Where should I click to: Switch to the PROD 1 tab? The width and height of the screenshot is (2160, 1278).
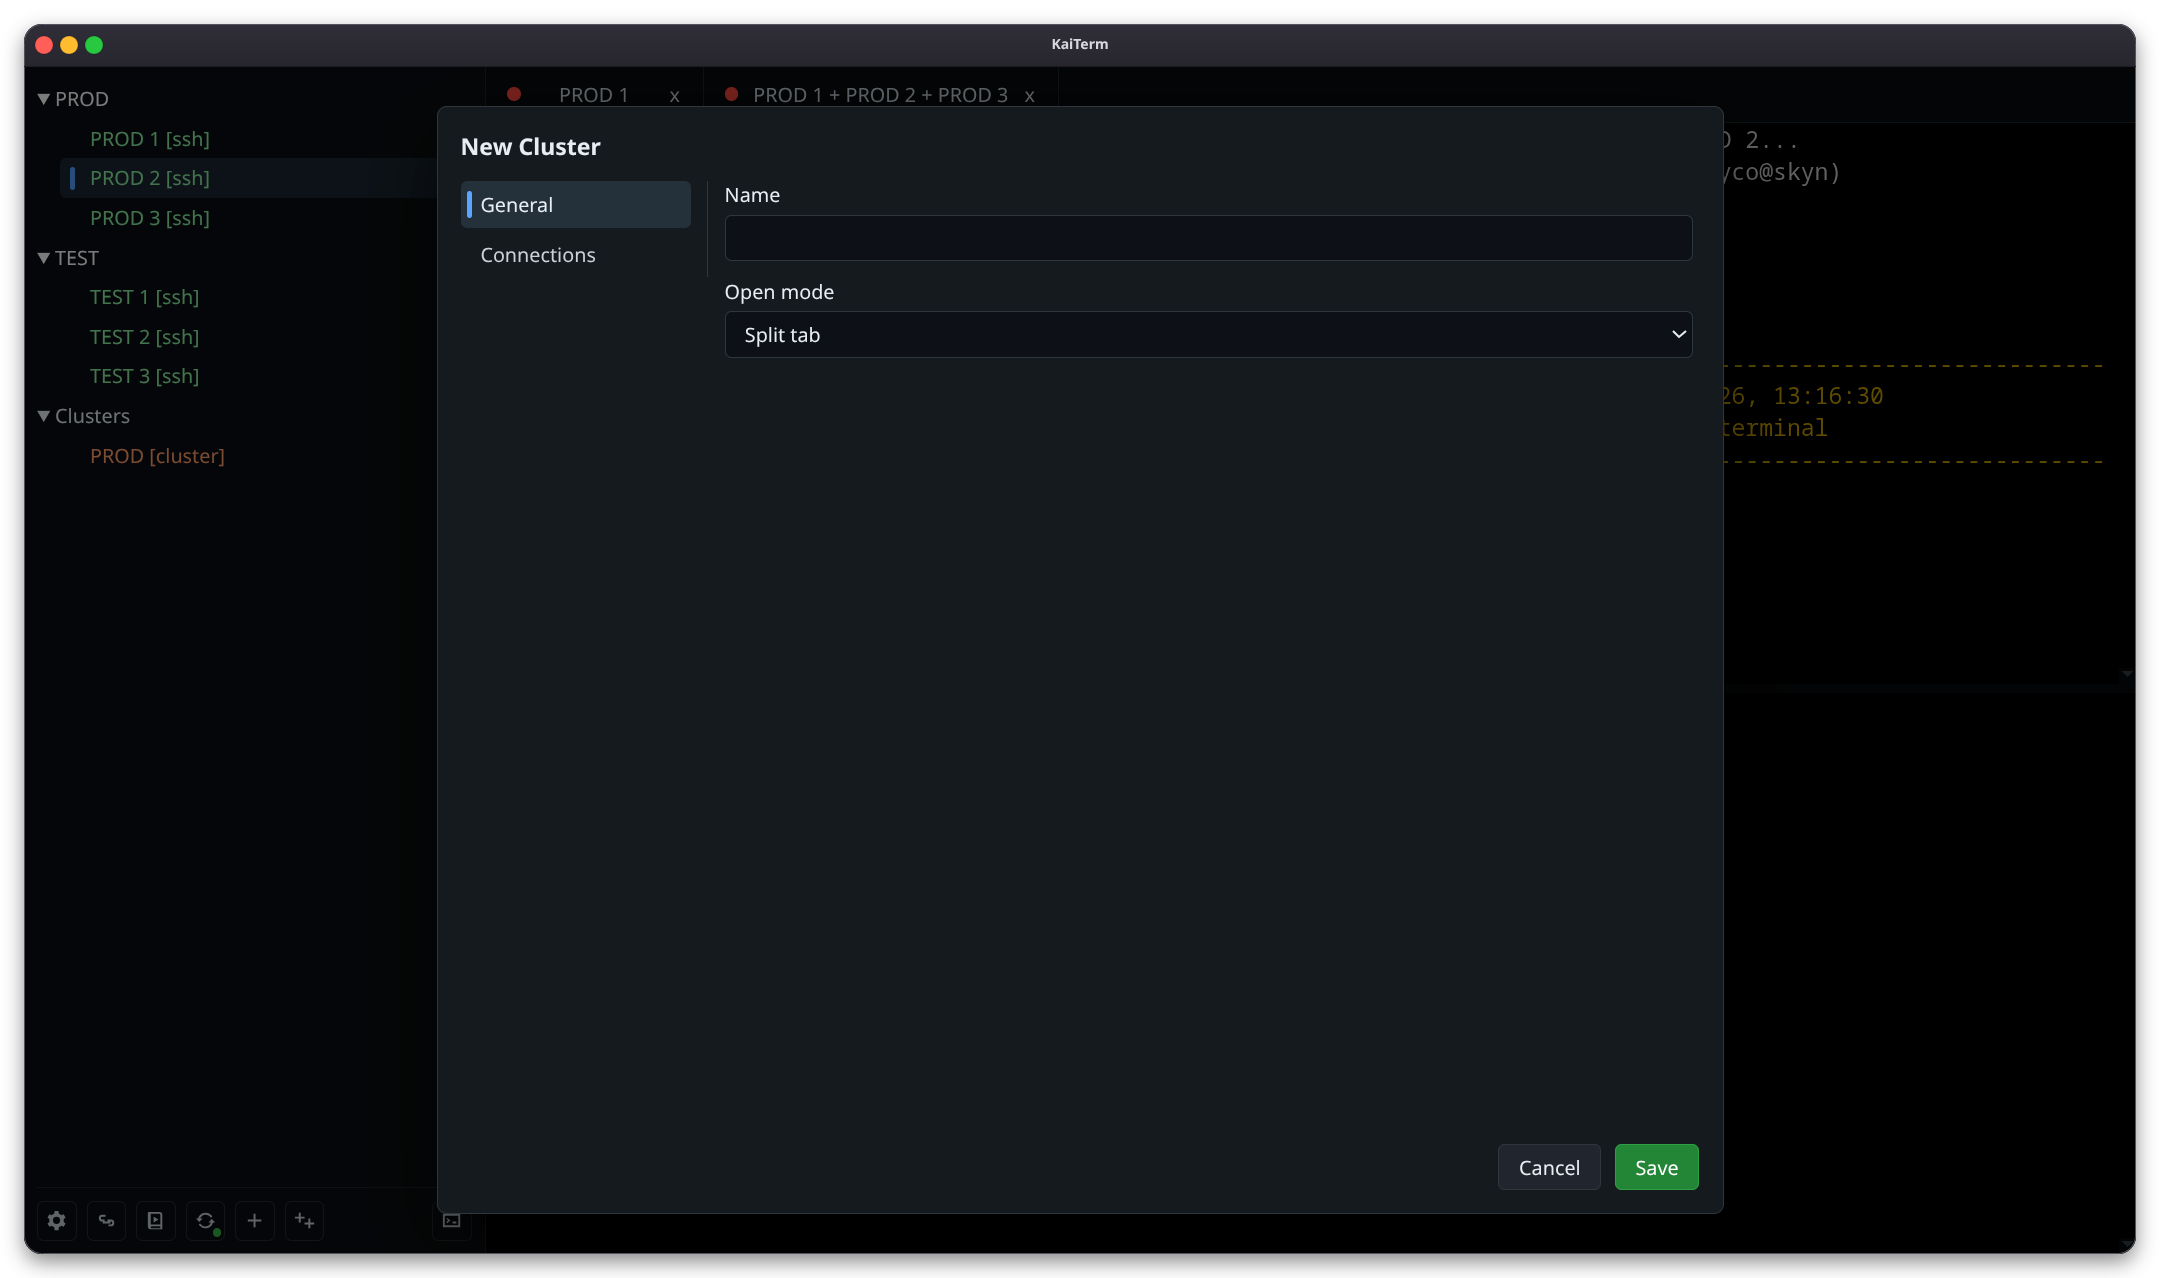click(x=593, y=95)
